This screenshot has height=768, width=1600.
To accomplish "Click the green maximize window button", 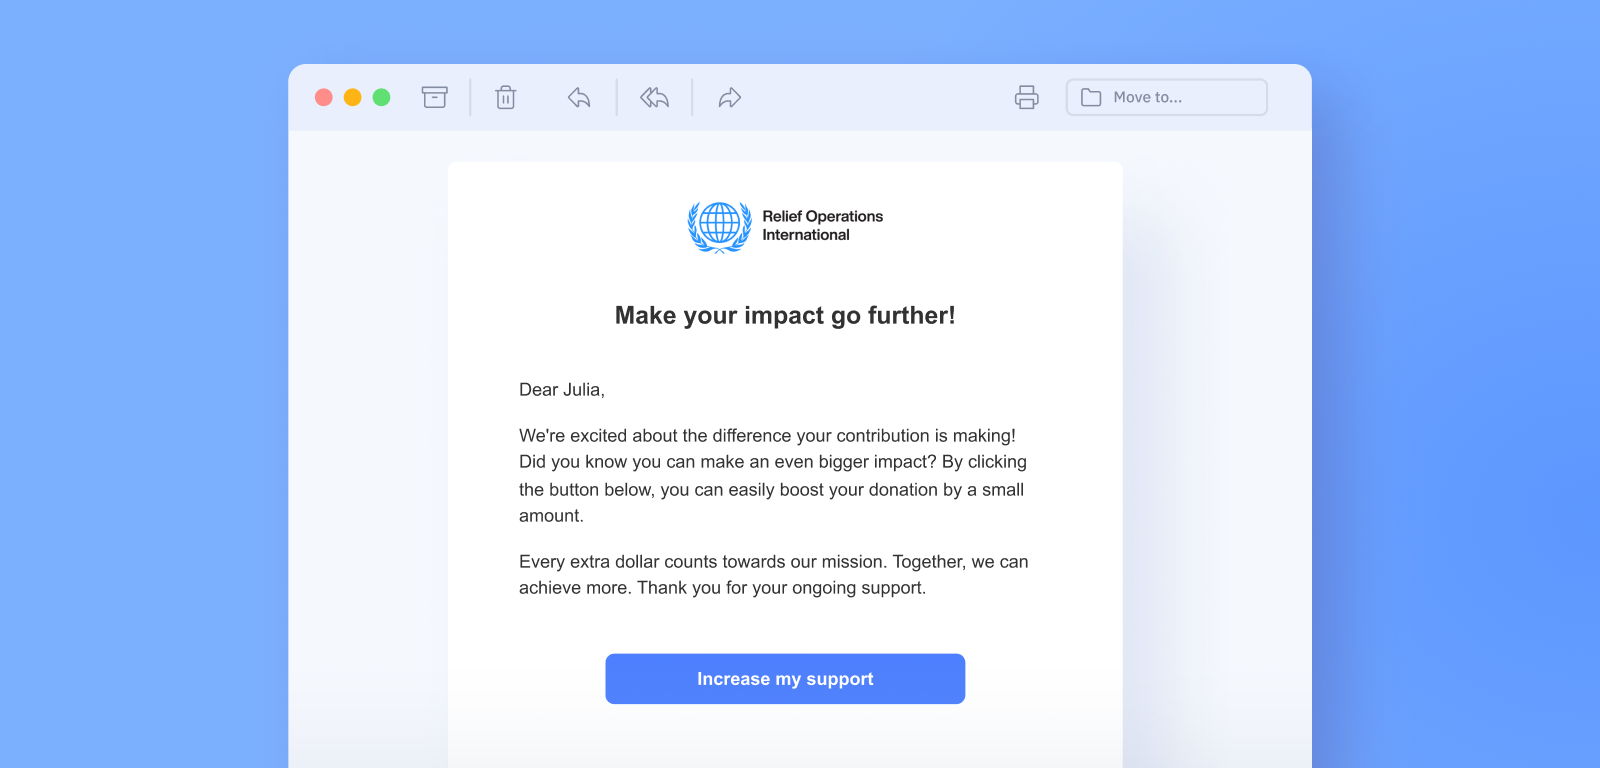I will pos(381,97).
